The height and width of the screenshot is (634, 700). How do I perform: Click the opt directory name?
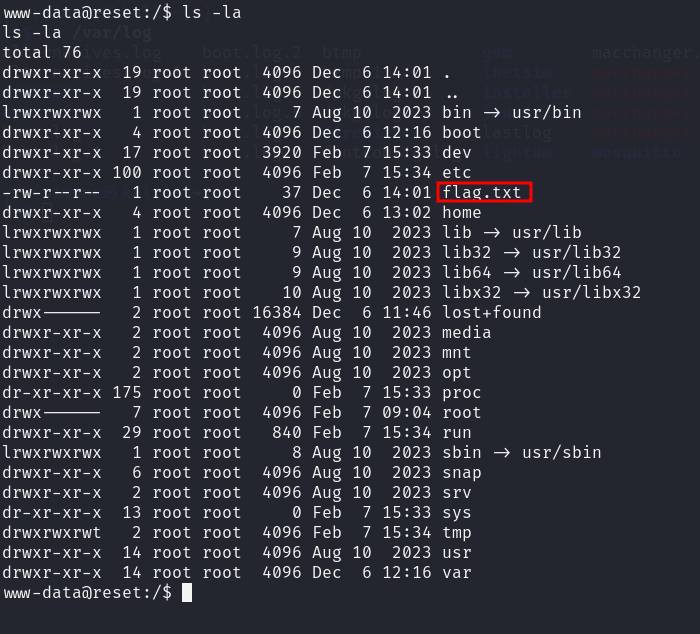tap(456, 372)
